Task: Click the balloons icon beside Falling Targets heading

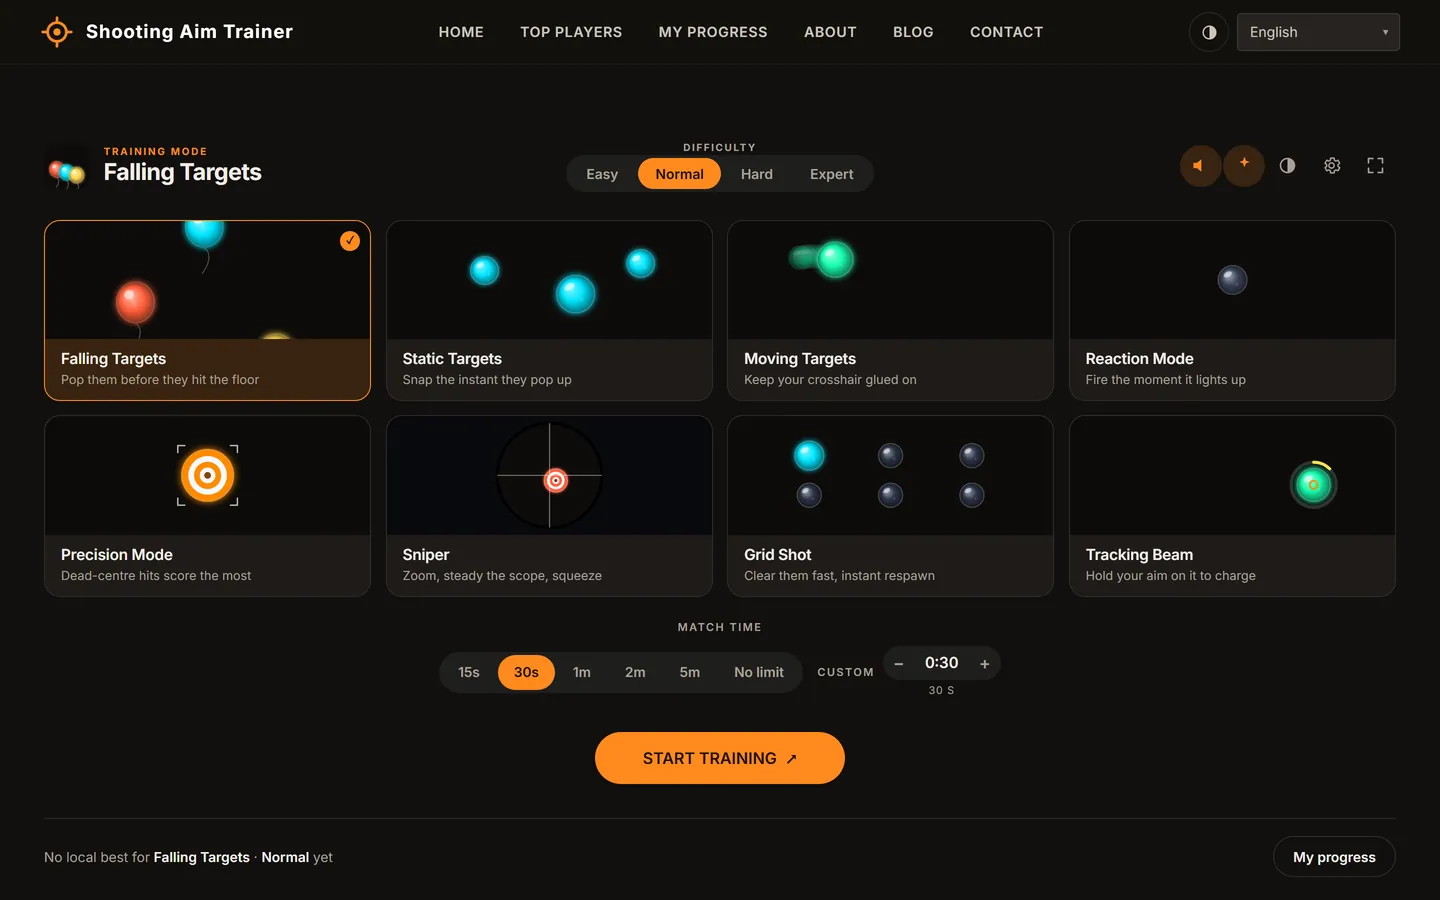Action: click(x=67, y=173)
